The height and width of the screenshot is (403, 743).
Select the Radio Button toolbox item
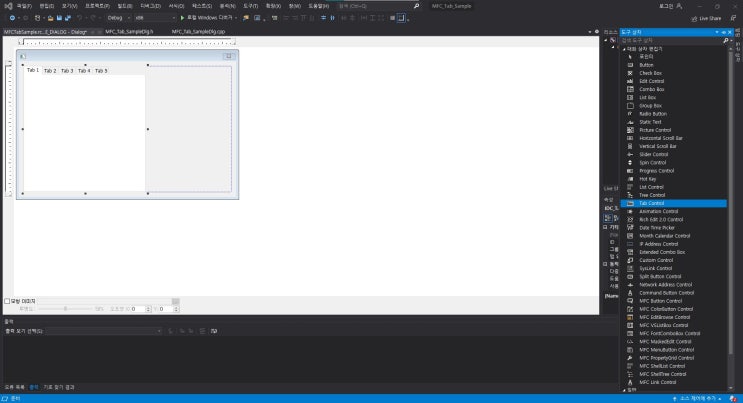pos(674,114)
